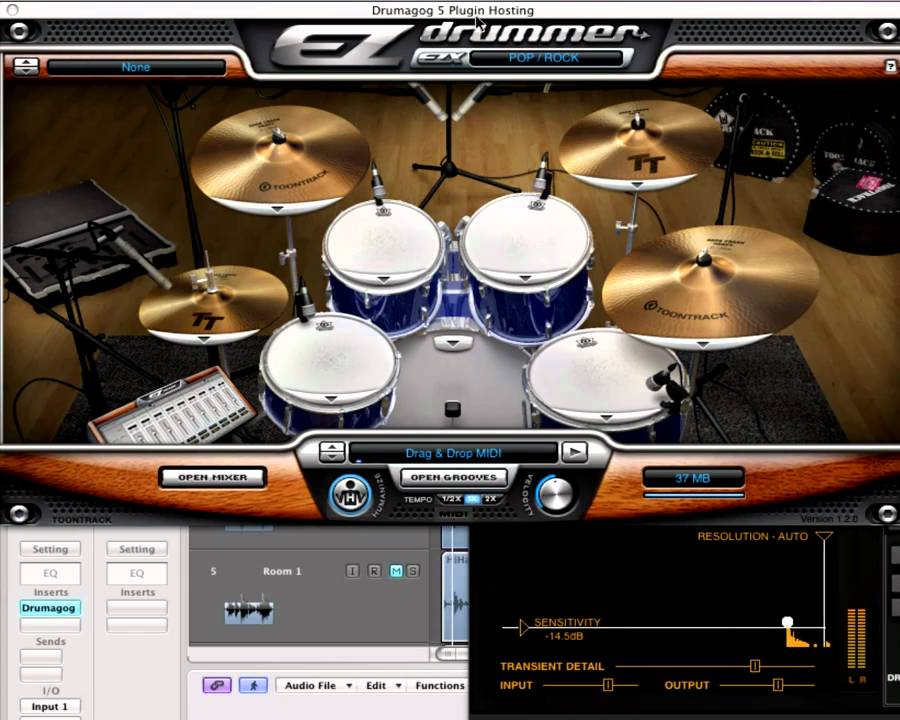Screen dimensions: 900x720
Task: Click the Input slider handle in Drumagog
Action: coord(608,684)
